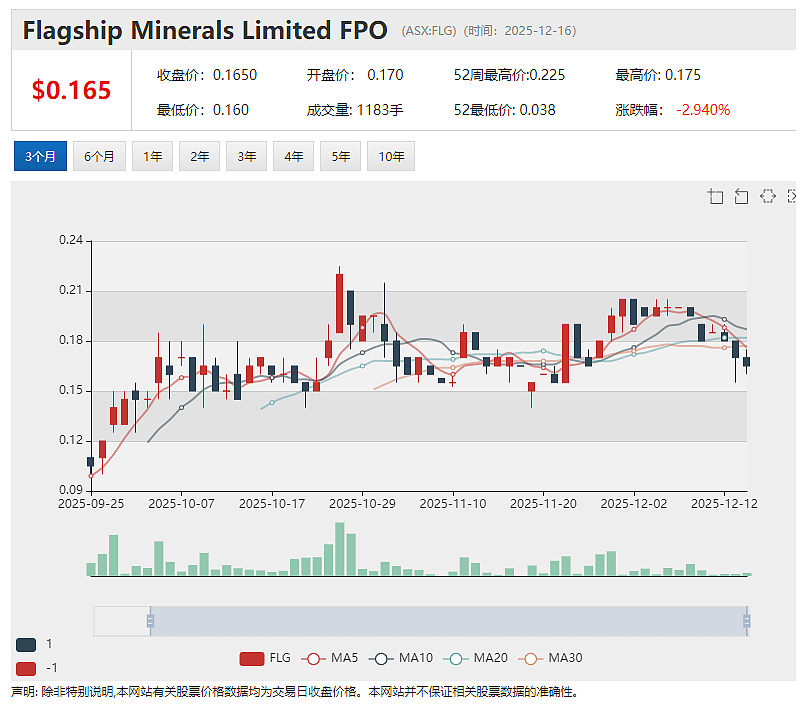Click the (ASX:FLG) ticker label

coord(429,31)
